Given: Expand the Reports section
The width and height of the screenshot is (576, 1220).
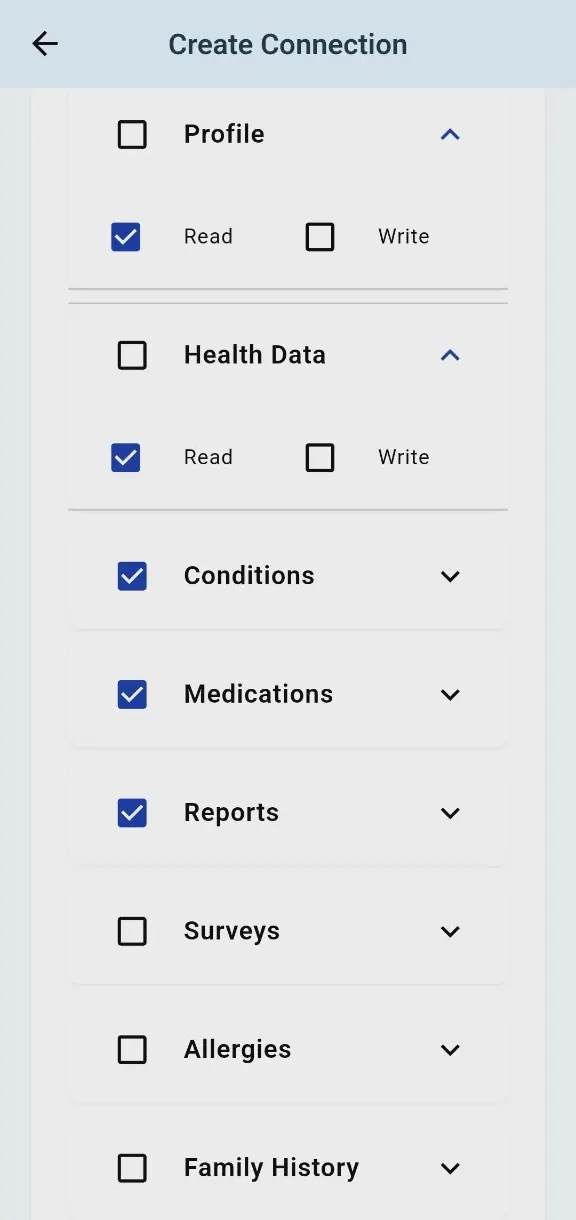Looking at the screenshot, I should [450, 813].
